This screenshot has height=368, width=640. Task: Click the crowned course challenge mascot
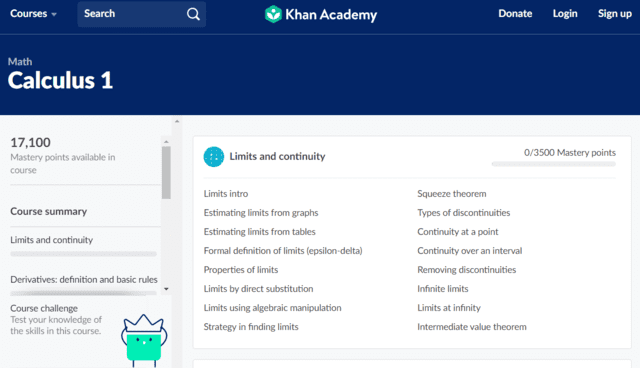tap(144, 340)
